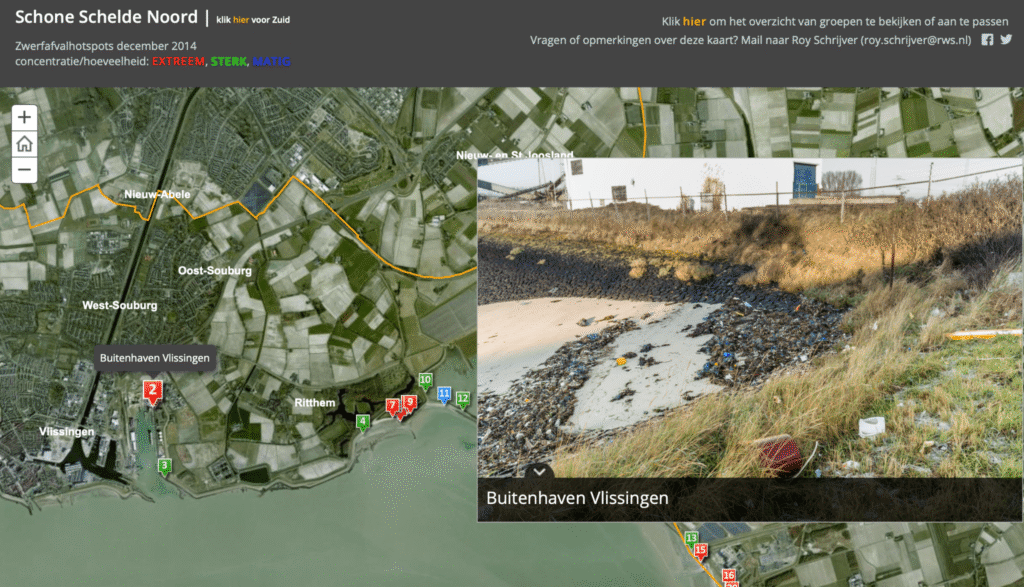Select red hotspot marker number 15
The image size is (1024, 587).
pyautogui.click(x=701, y=550)
